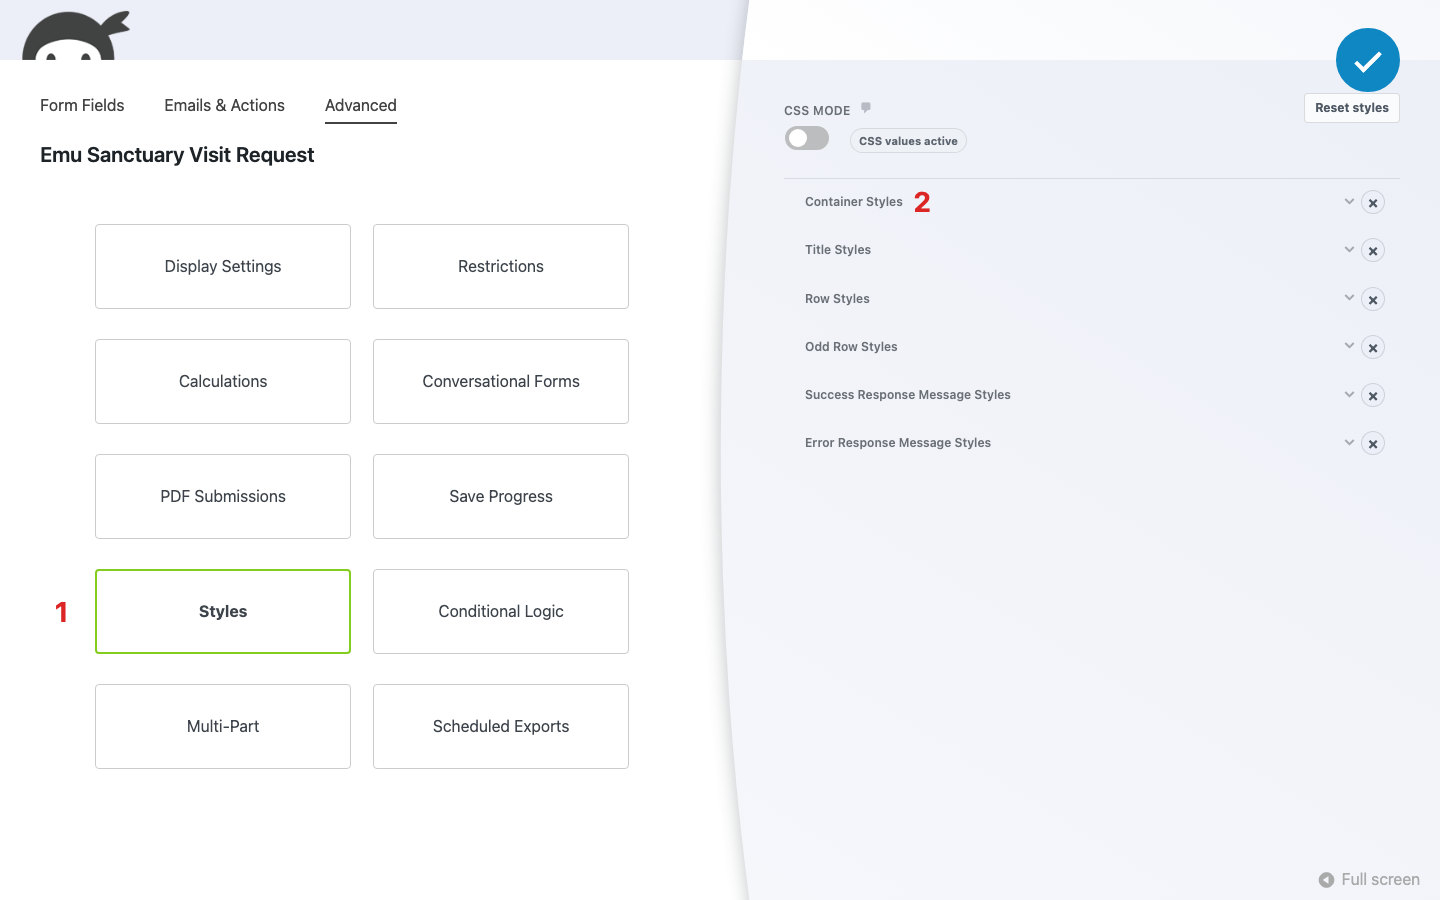Click Success Response Message Styles label
Screen dimensions: 1440x900
click(908, 395)
